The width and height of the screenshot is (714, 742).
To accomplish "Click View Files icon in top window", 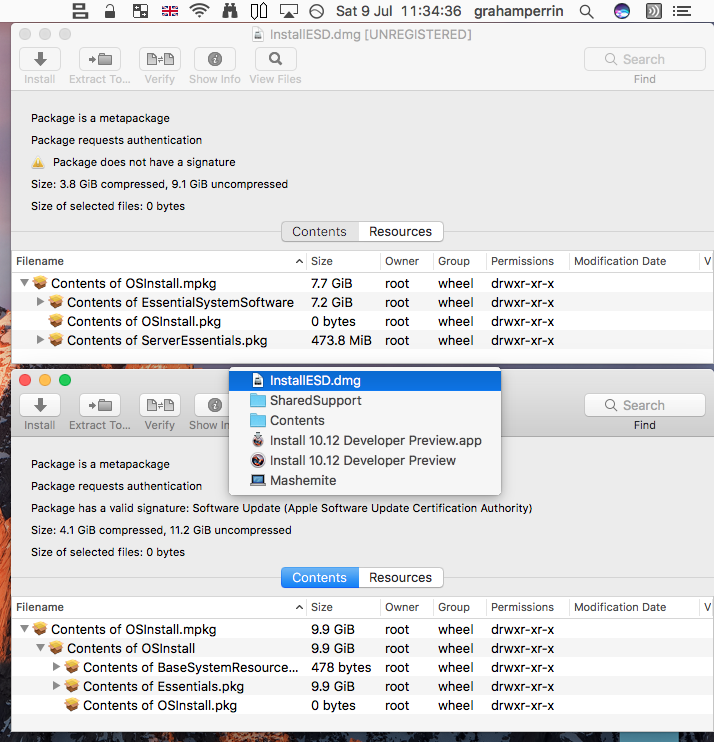I will (x=275, y=59).
